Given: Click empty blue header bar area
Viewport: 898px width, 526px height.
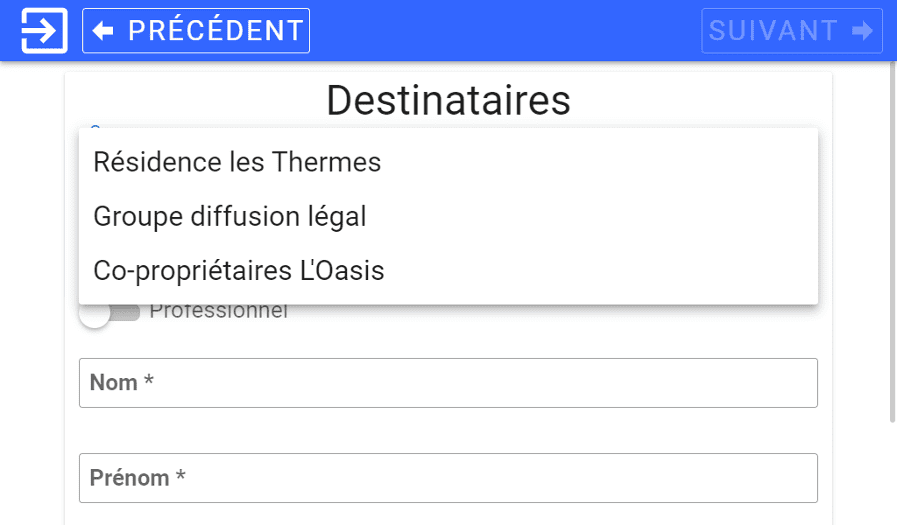Looking at the screenshot, I should 500,30.
